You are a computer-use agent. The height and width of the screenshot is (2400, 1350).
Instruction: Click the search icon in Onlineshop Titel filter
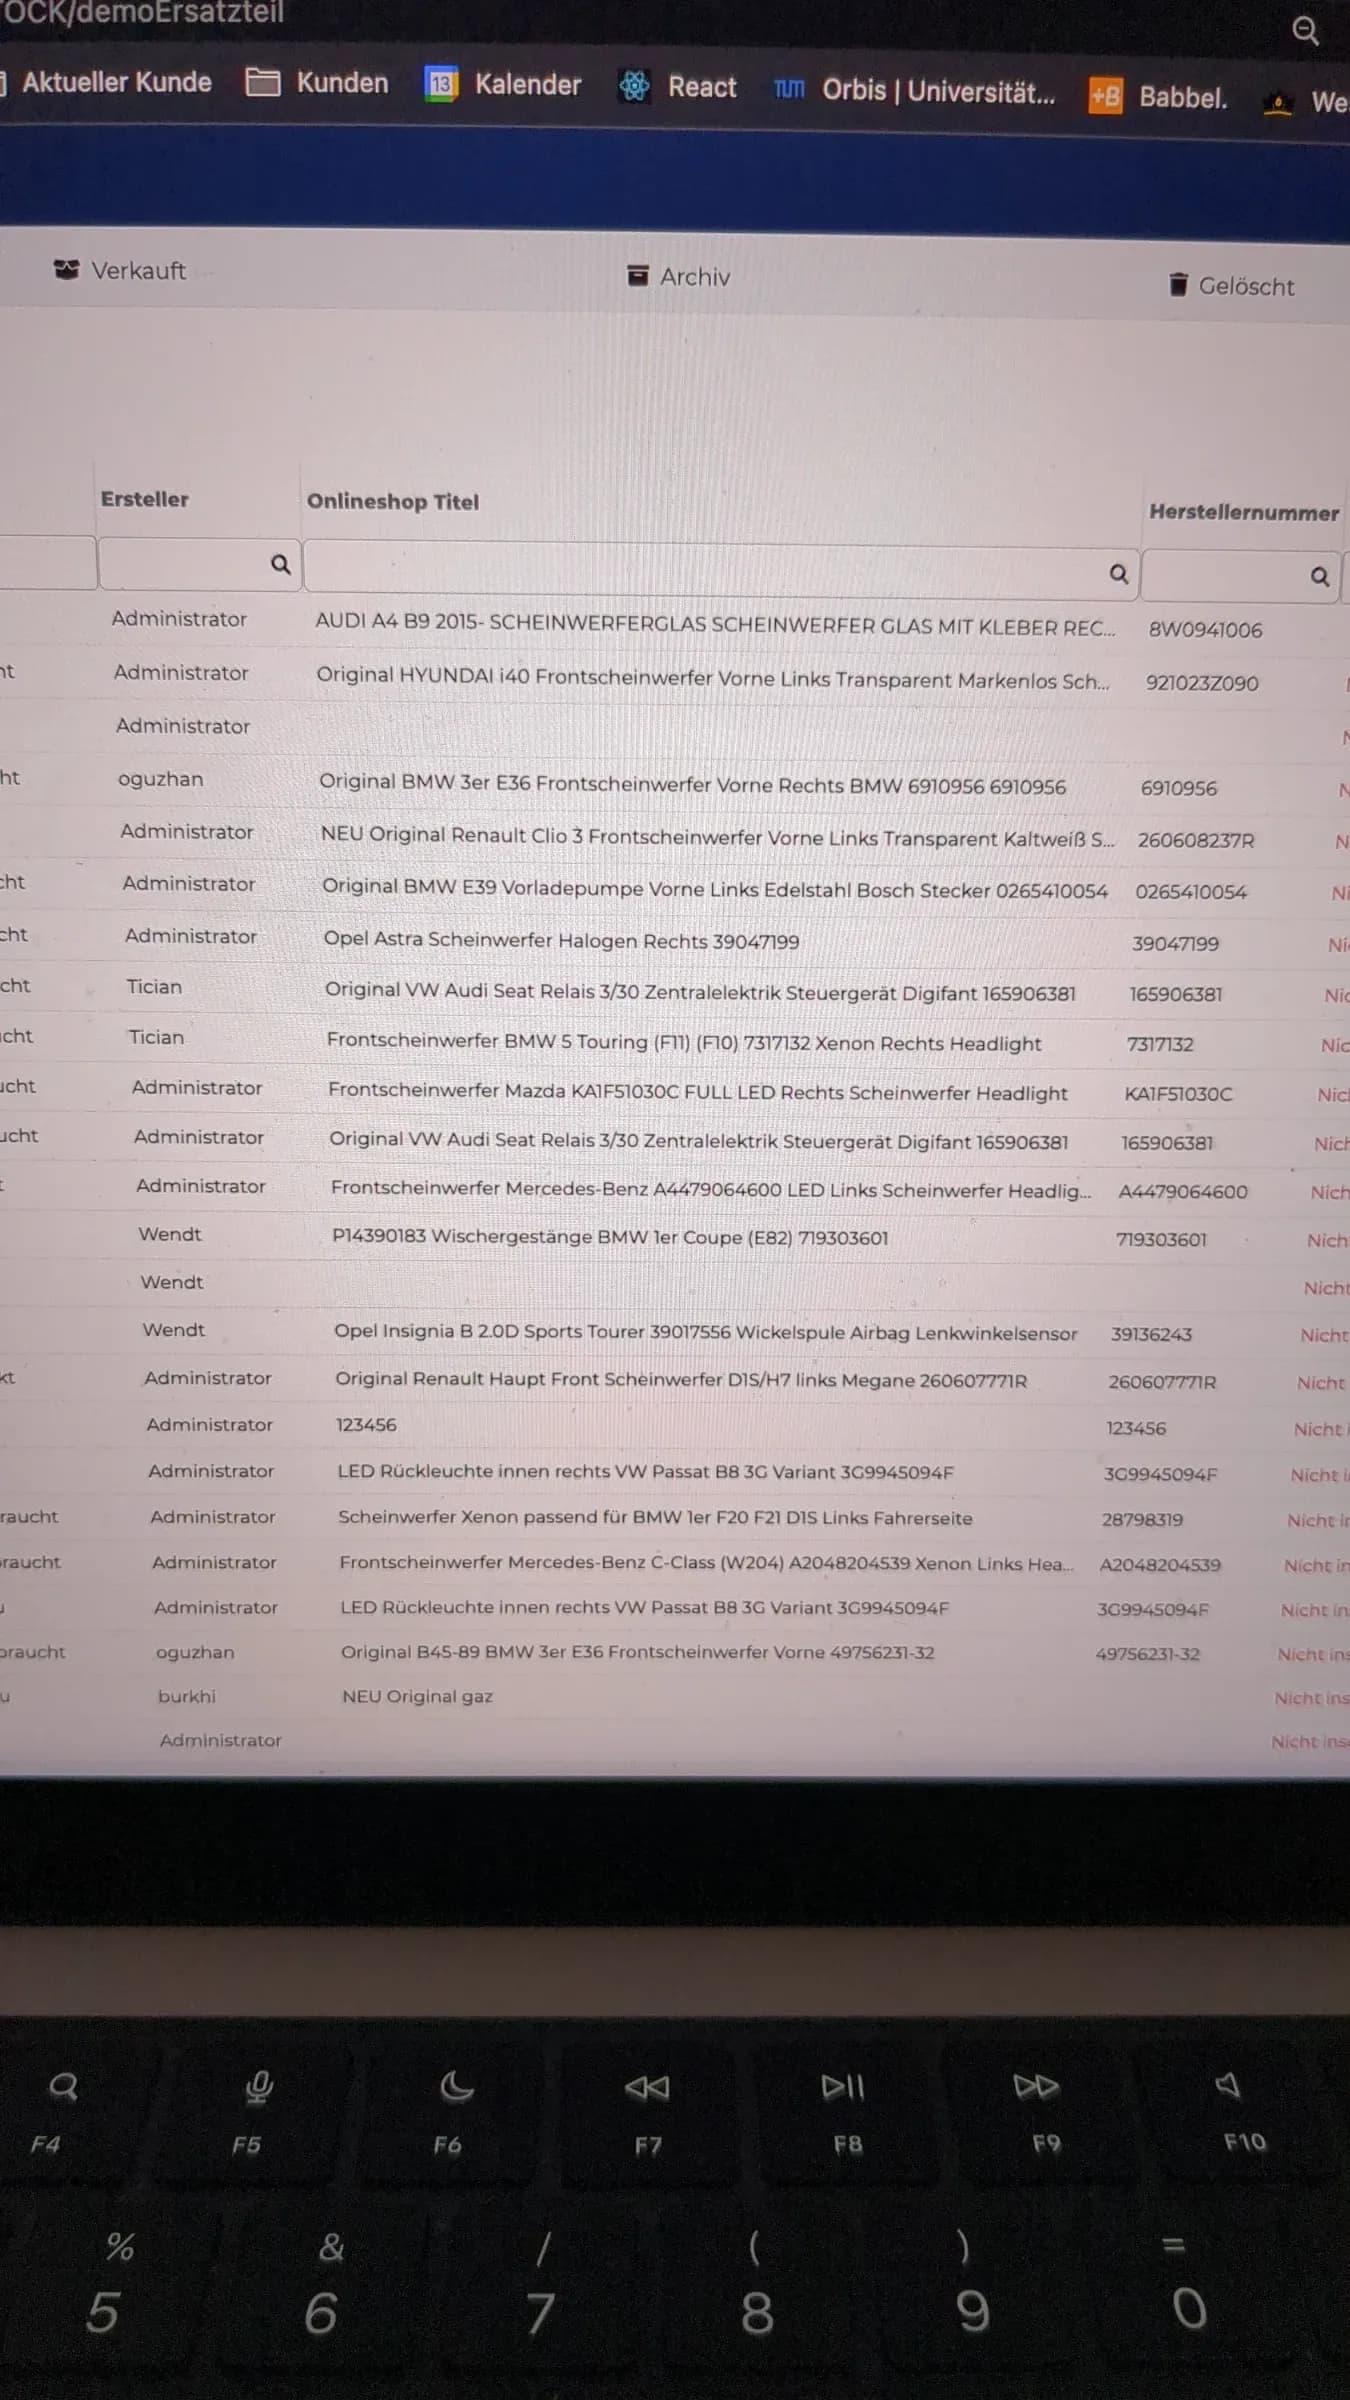tap(1119, 573)
